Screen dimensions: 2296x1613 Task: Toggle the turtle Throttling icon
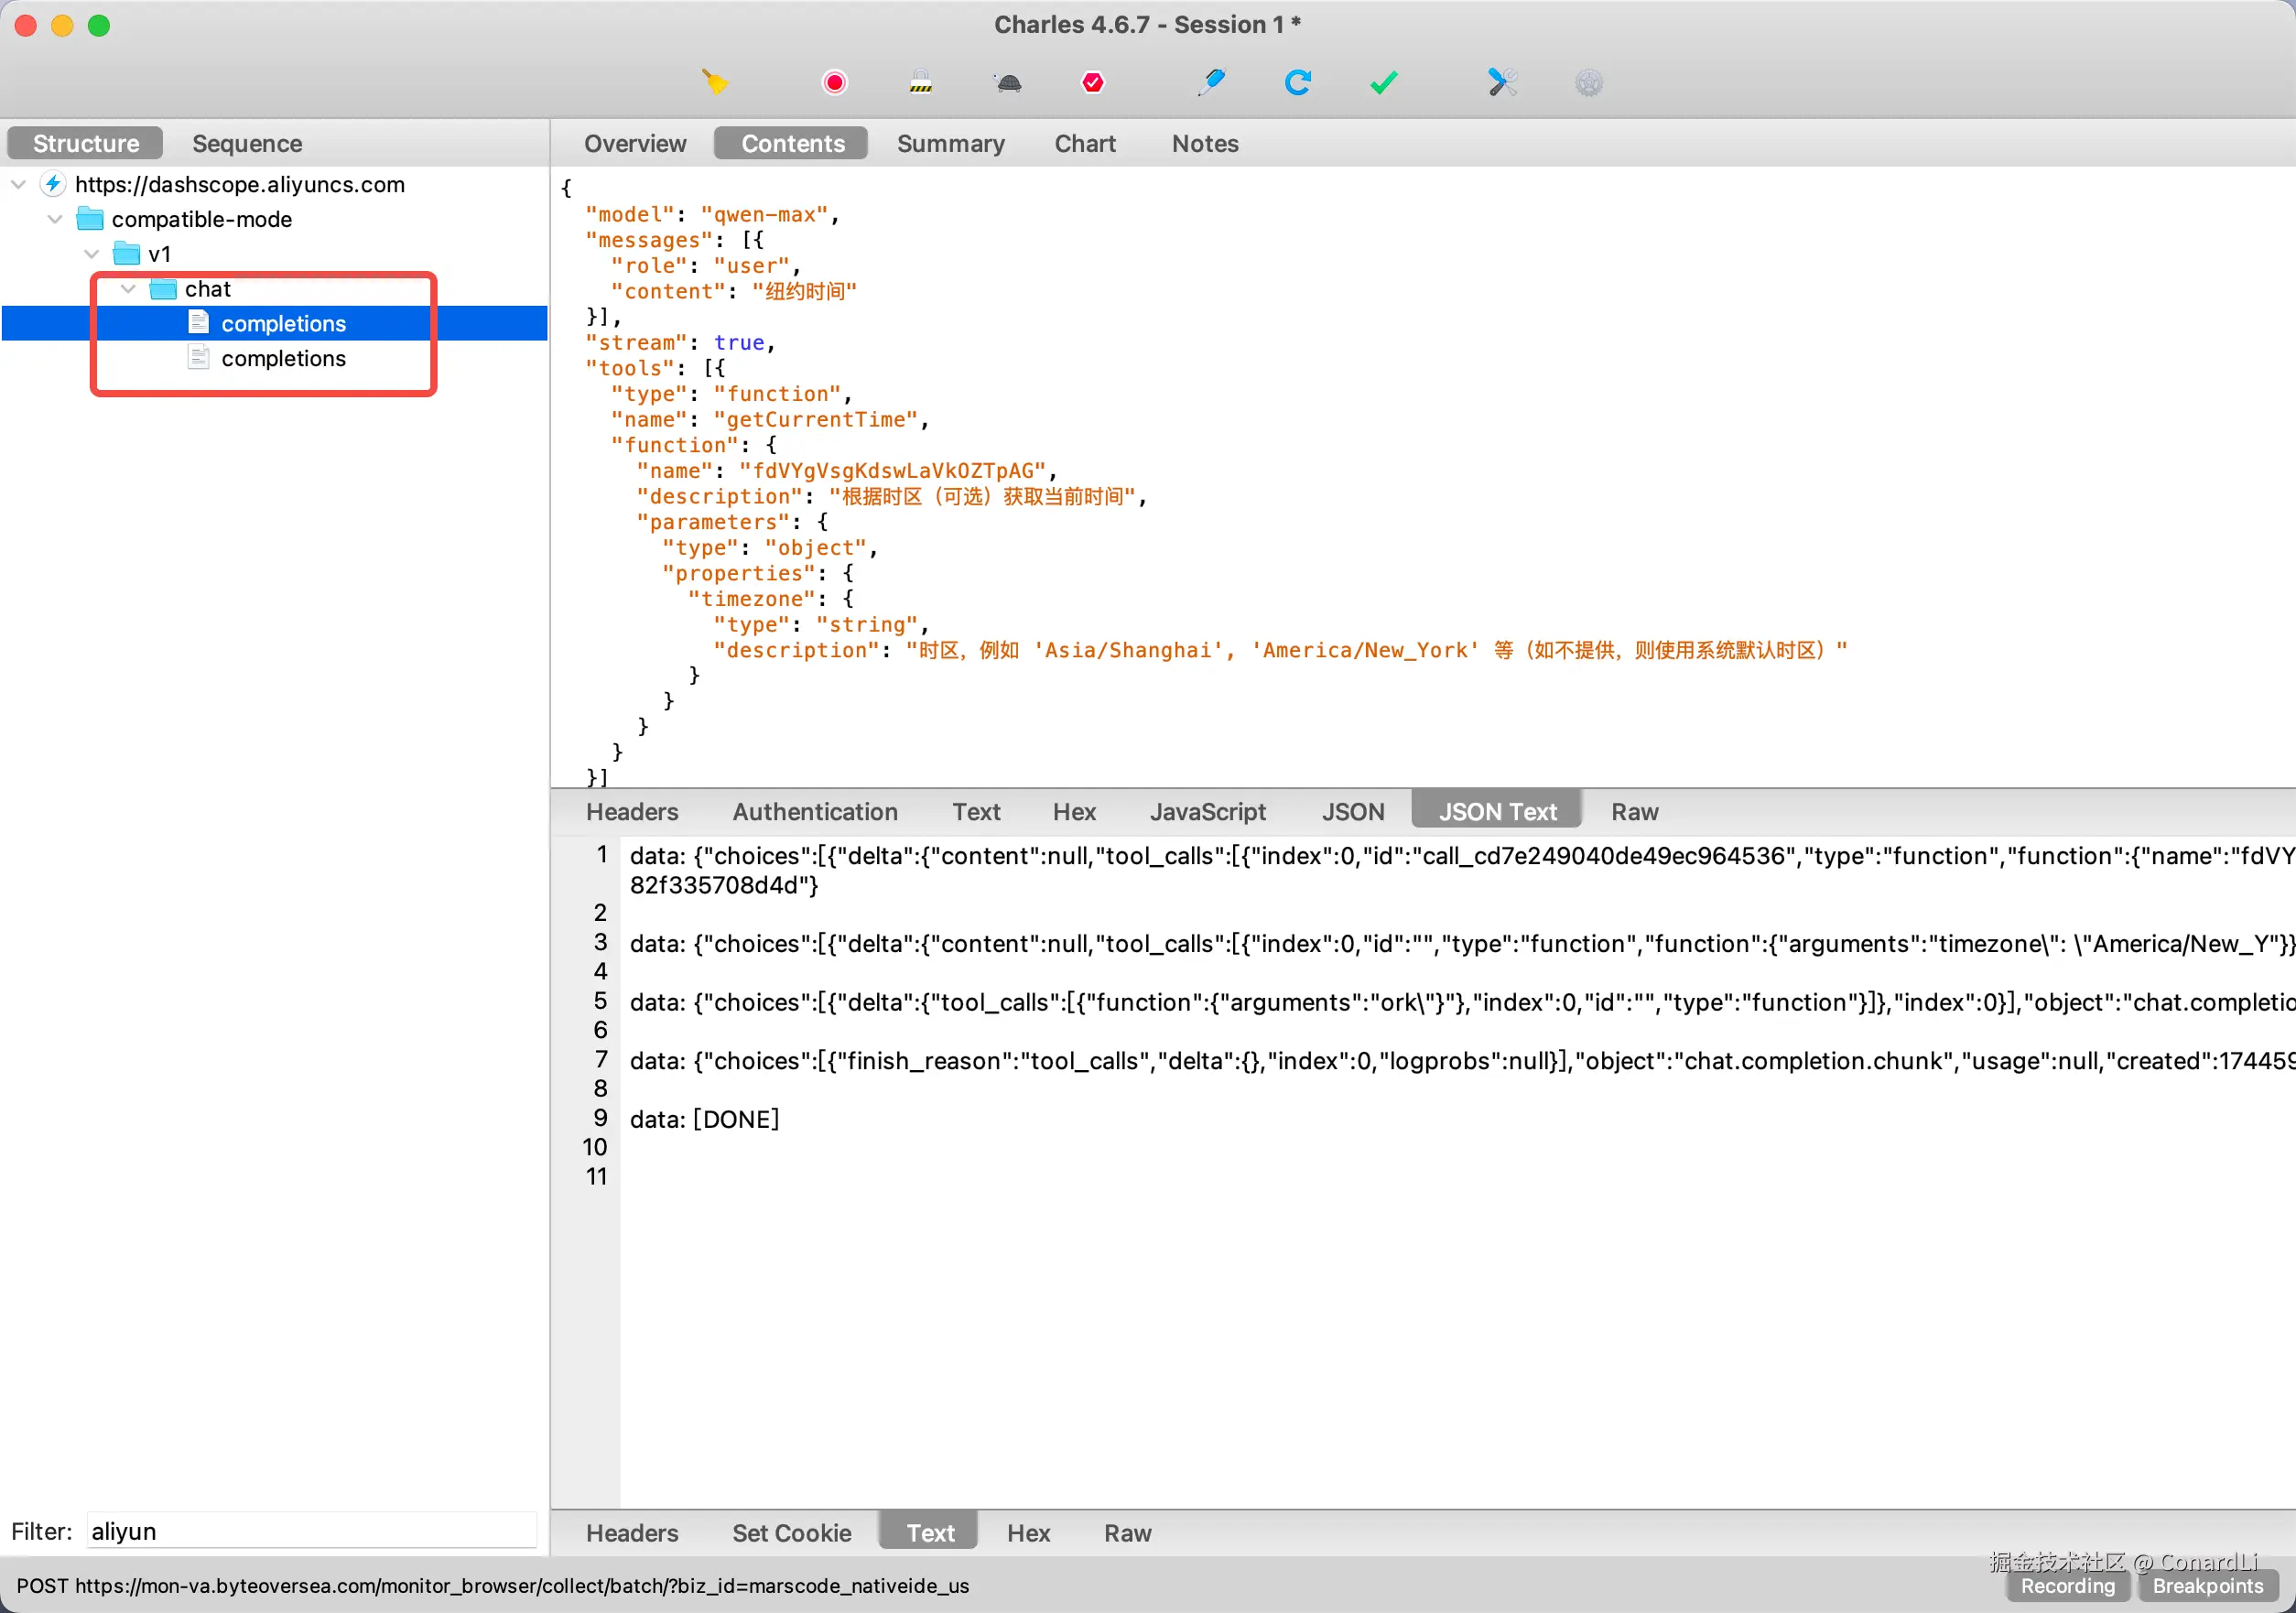point(1008,83)
